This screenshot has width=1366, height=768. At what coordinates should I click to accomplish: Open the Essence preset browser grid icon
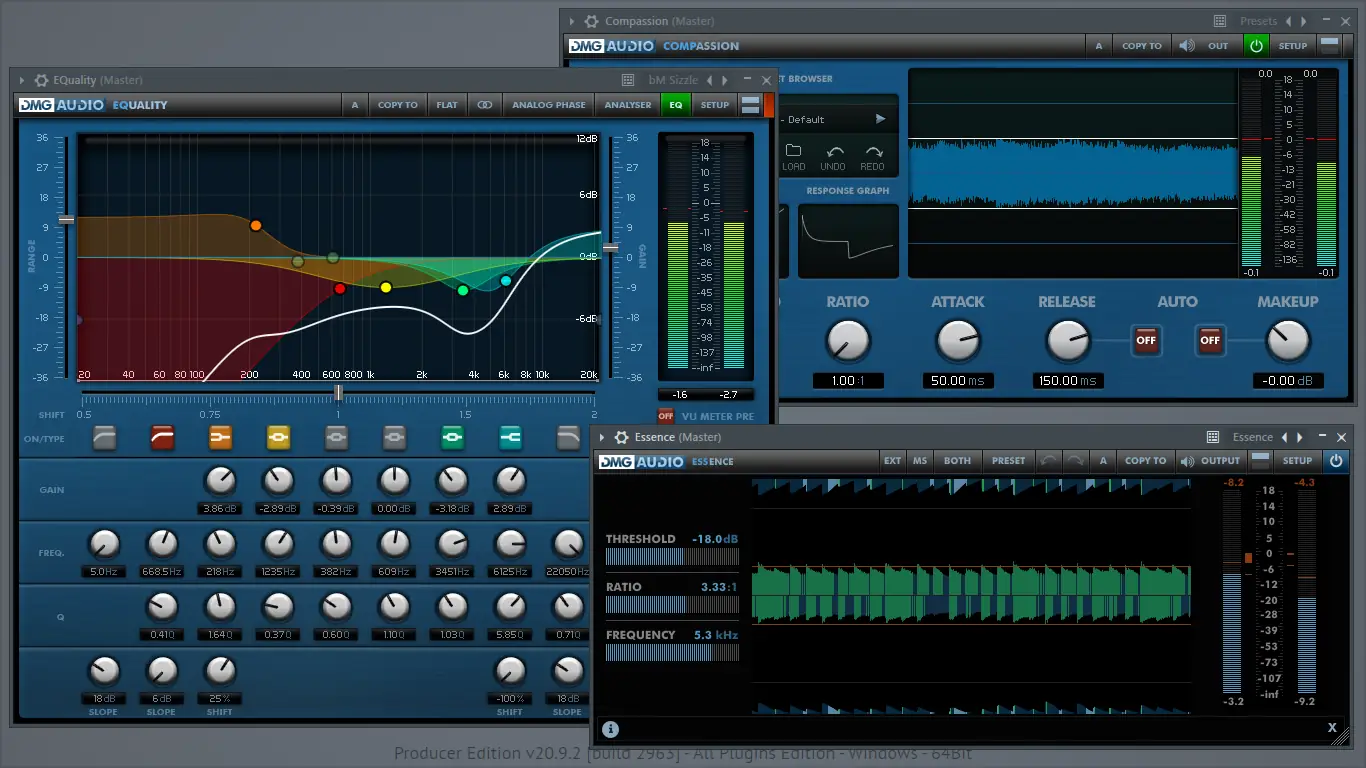pos(1213,437)
